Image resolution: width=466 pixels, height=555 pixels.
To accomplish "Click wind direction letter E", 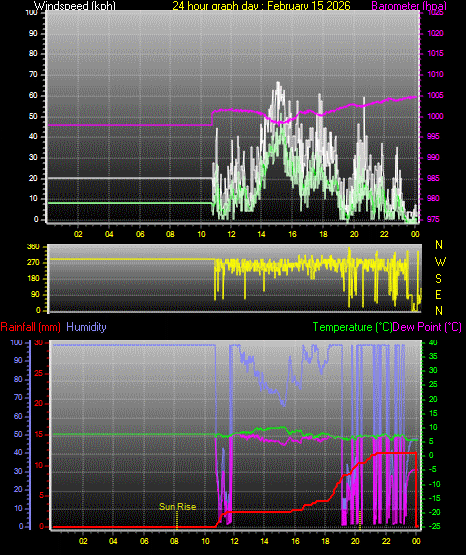I will [x=438, y=295].
